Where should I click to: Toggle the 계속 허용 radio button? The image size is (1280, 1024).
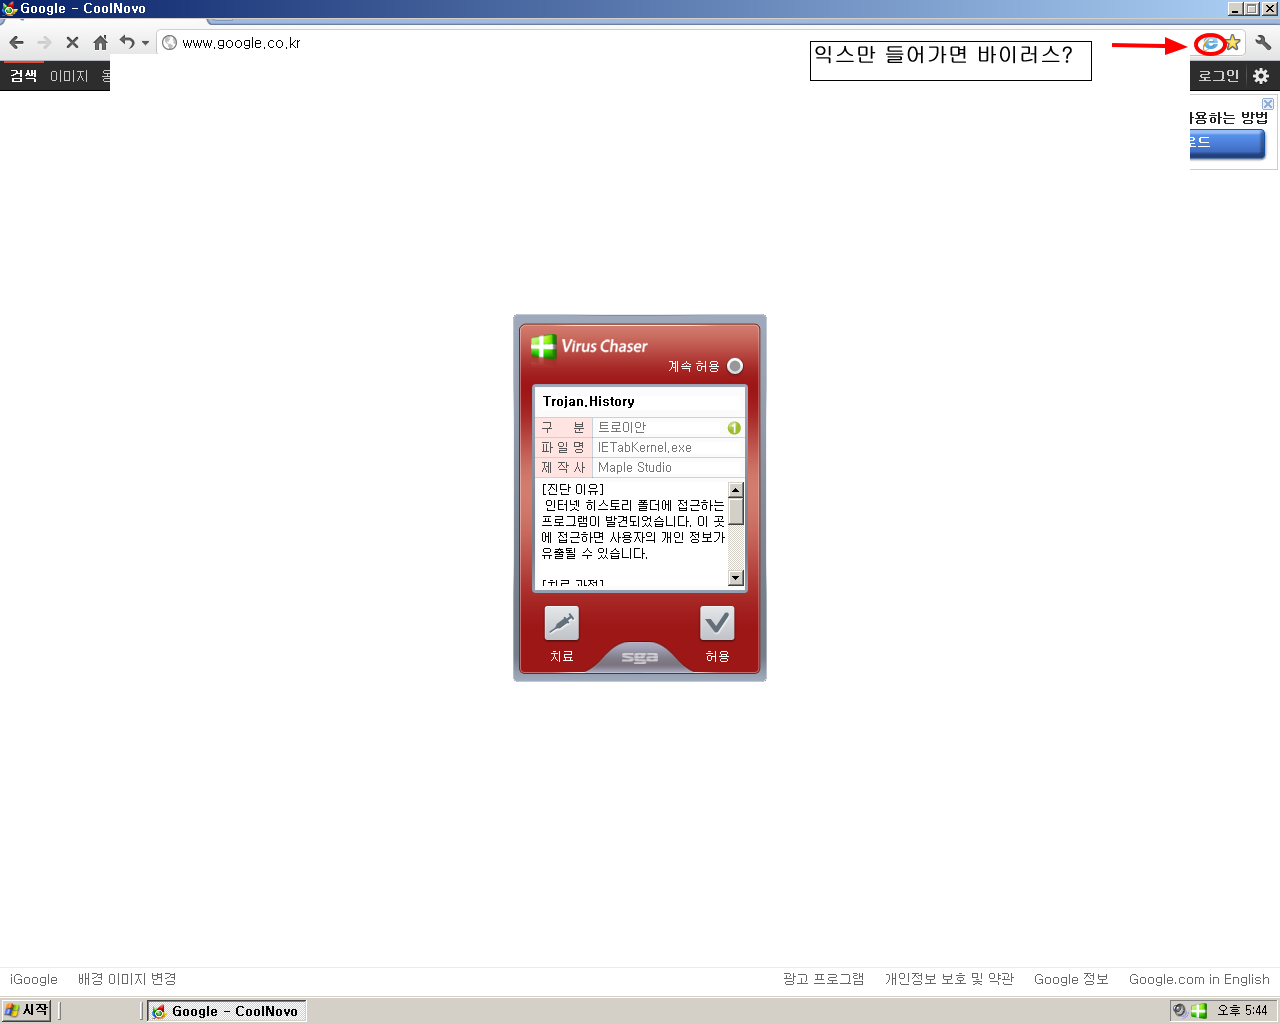pos(735,366)
